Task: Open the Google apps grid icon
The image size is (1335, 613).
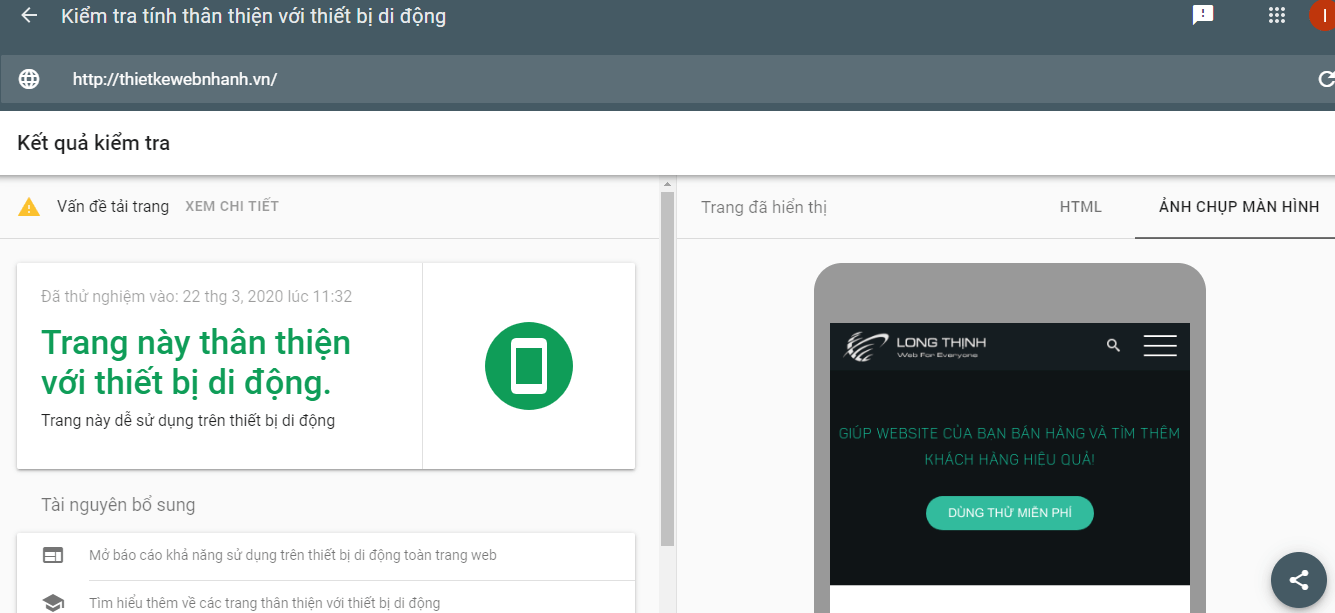Action: [1276, 15]
